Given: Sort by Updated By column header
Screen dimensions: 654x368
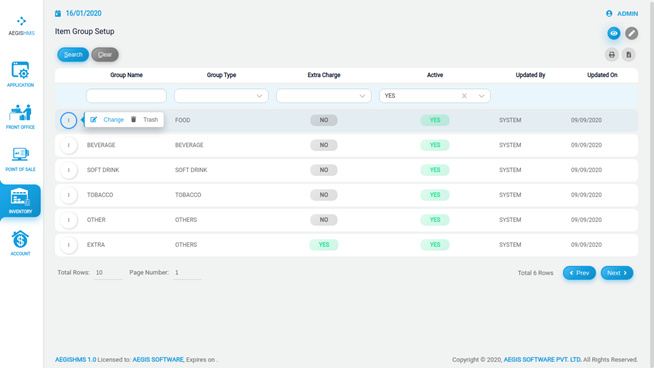Looking at the screenshot, I should click(531, 75).
